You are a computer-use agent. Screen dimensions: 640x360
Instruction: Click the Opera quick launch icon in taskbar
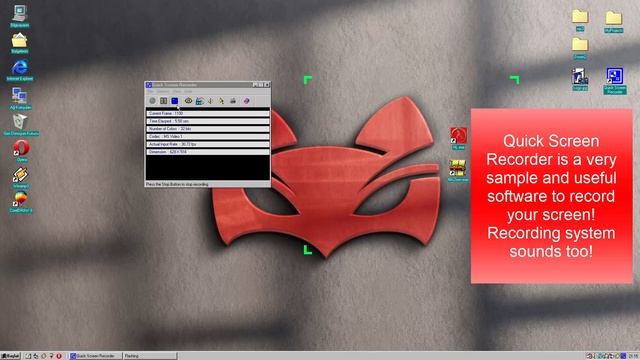[59, 356]
